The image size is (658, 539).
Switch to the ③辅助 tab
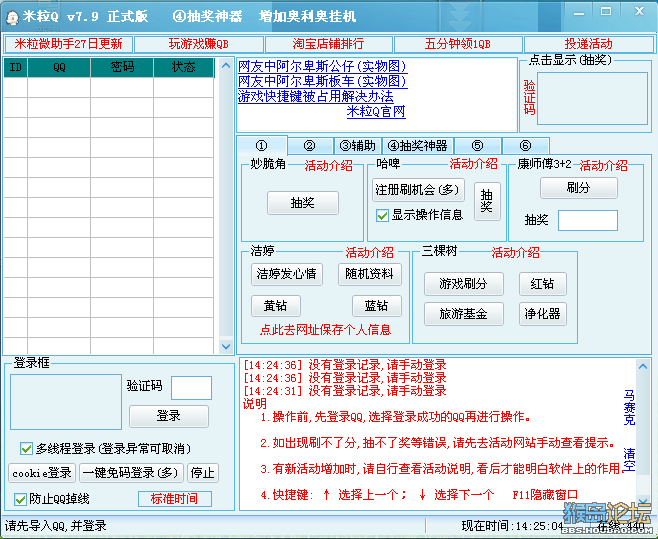pyautogui.click(x=358, y=146)
